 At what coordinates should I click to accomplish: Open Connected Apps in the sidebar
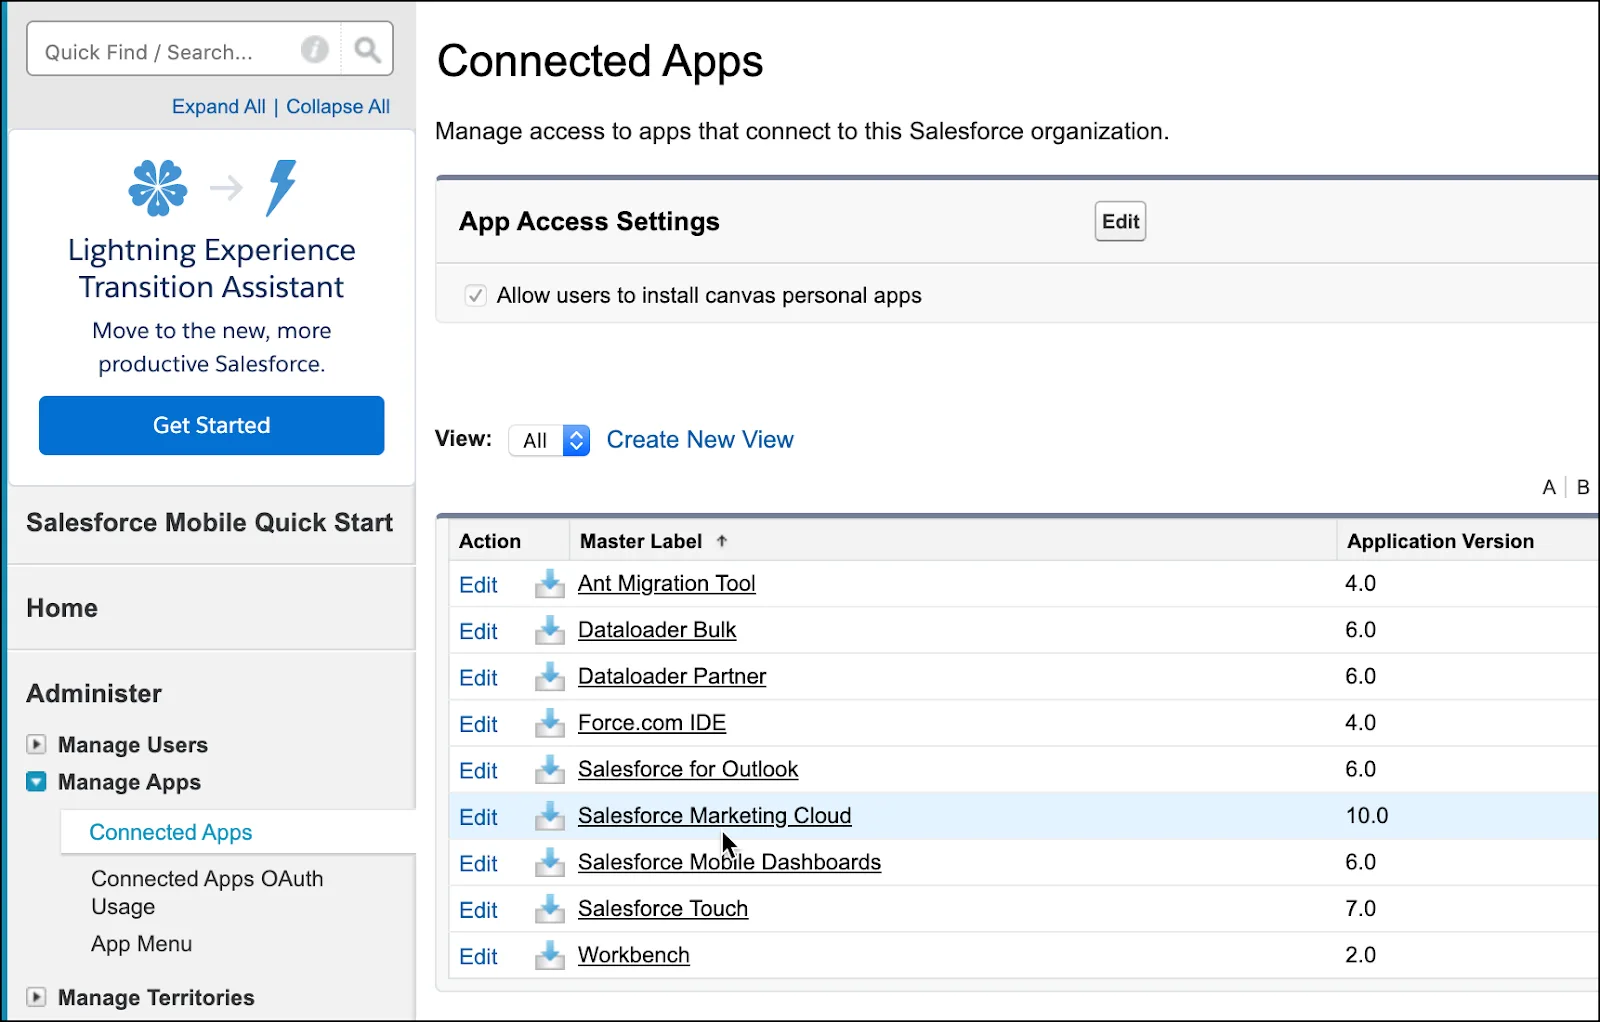(170, 832)
